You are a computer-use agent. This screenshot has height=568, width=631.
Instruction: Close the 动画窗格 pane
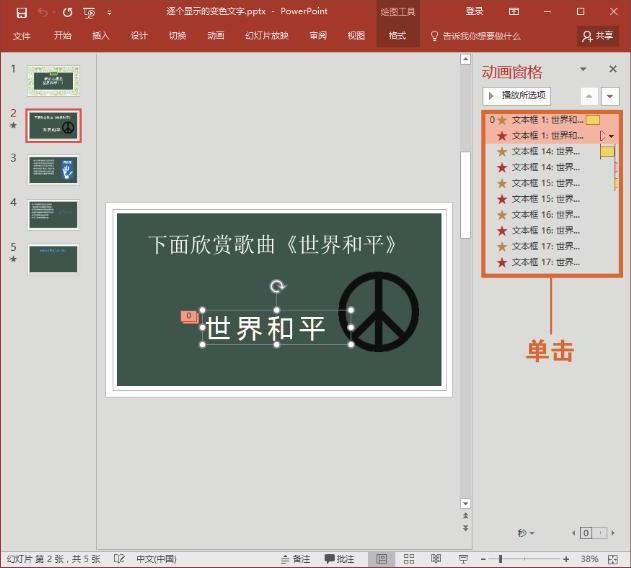[x=613, y=69]
